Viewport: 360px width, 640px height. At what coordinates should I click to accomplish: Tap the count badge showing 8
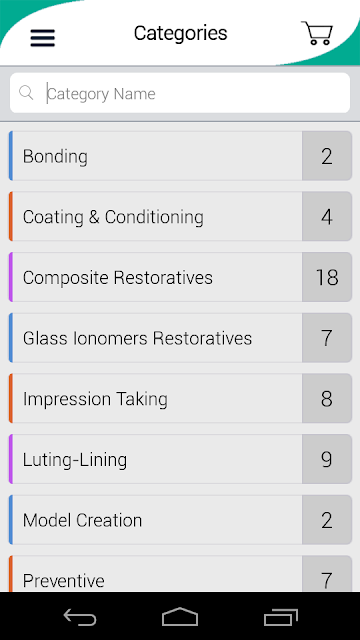pos(327,398)
